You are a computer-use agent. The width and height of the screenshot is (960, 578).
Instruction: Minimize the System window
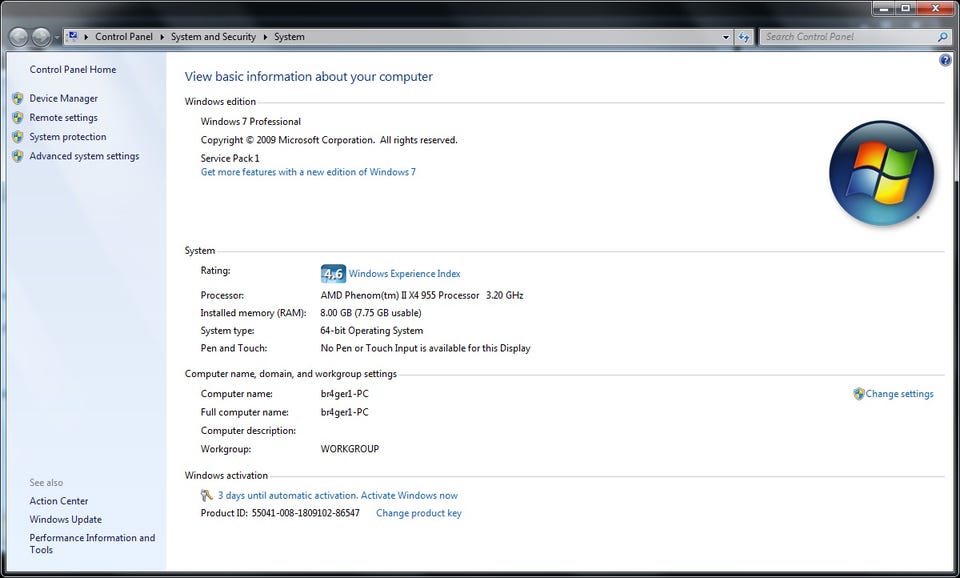pos(884,9)
